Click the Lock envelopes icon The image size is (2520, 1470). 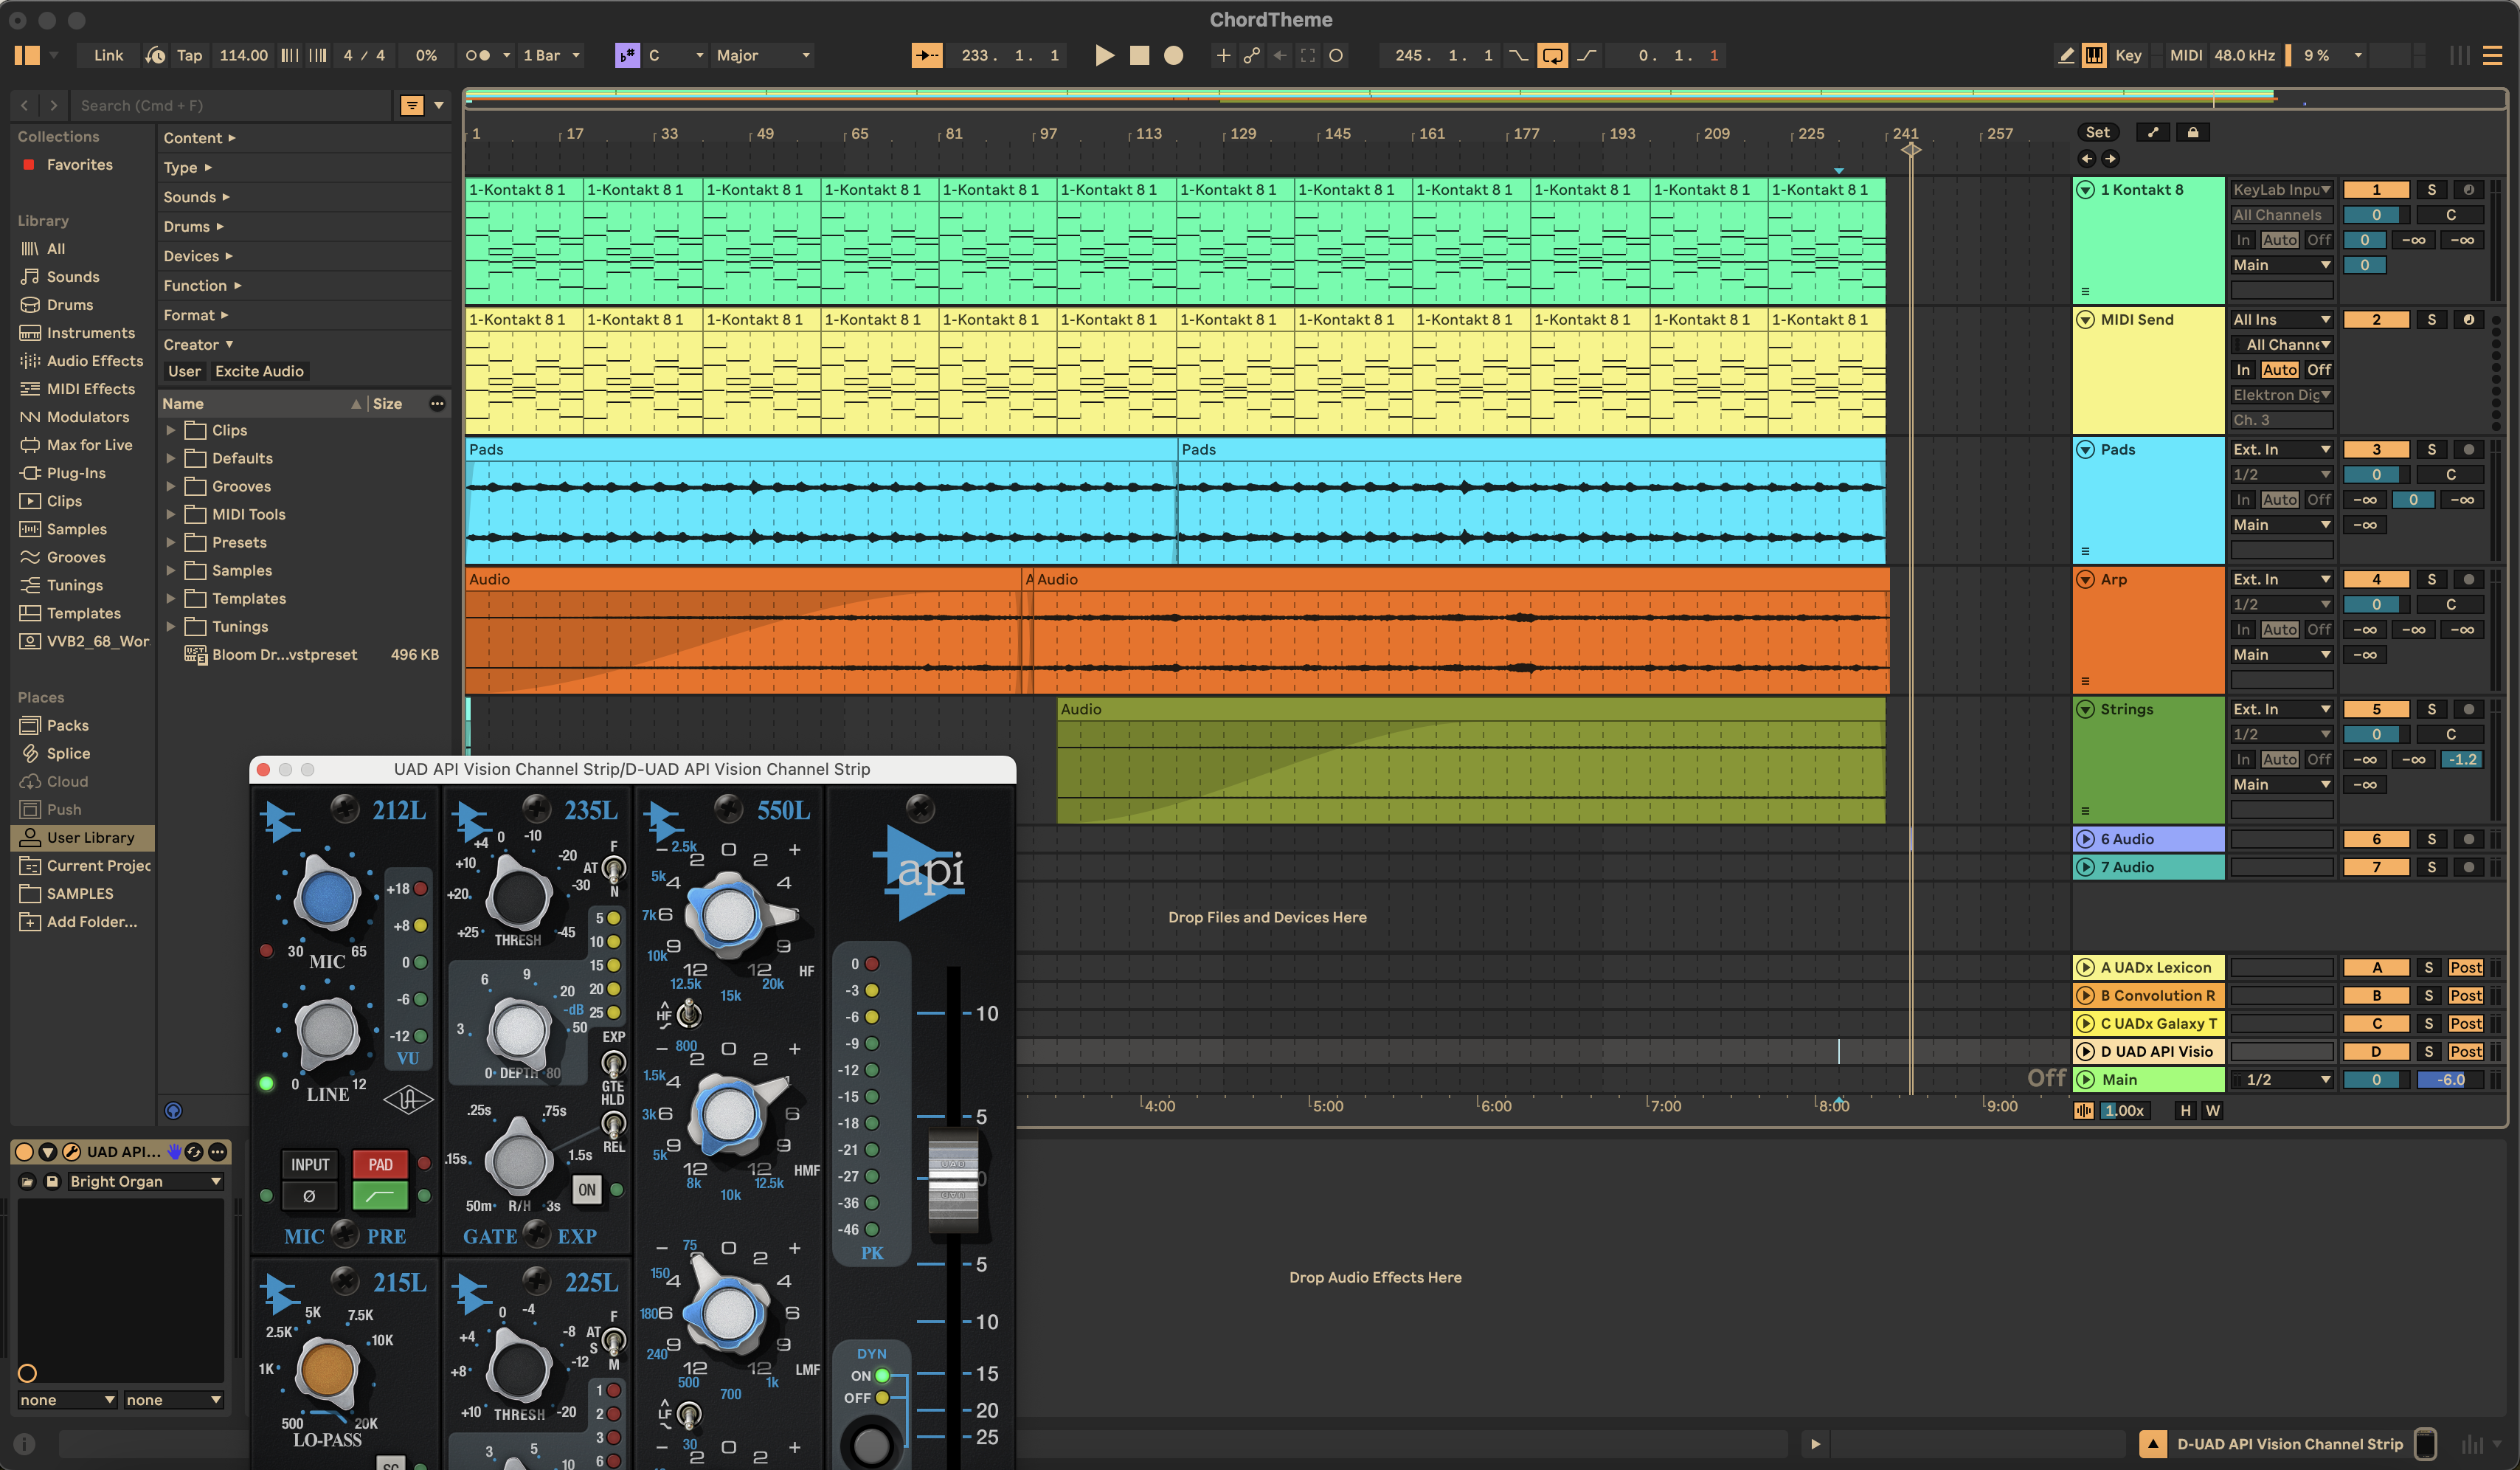tap(2193, 133)
